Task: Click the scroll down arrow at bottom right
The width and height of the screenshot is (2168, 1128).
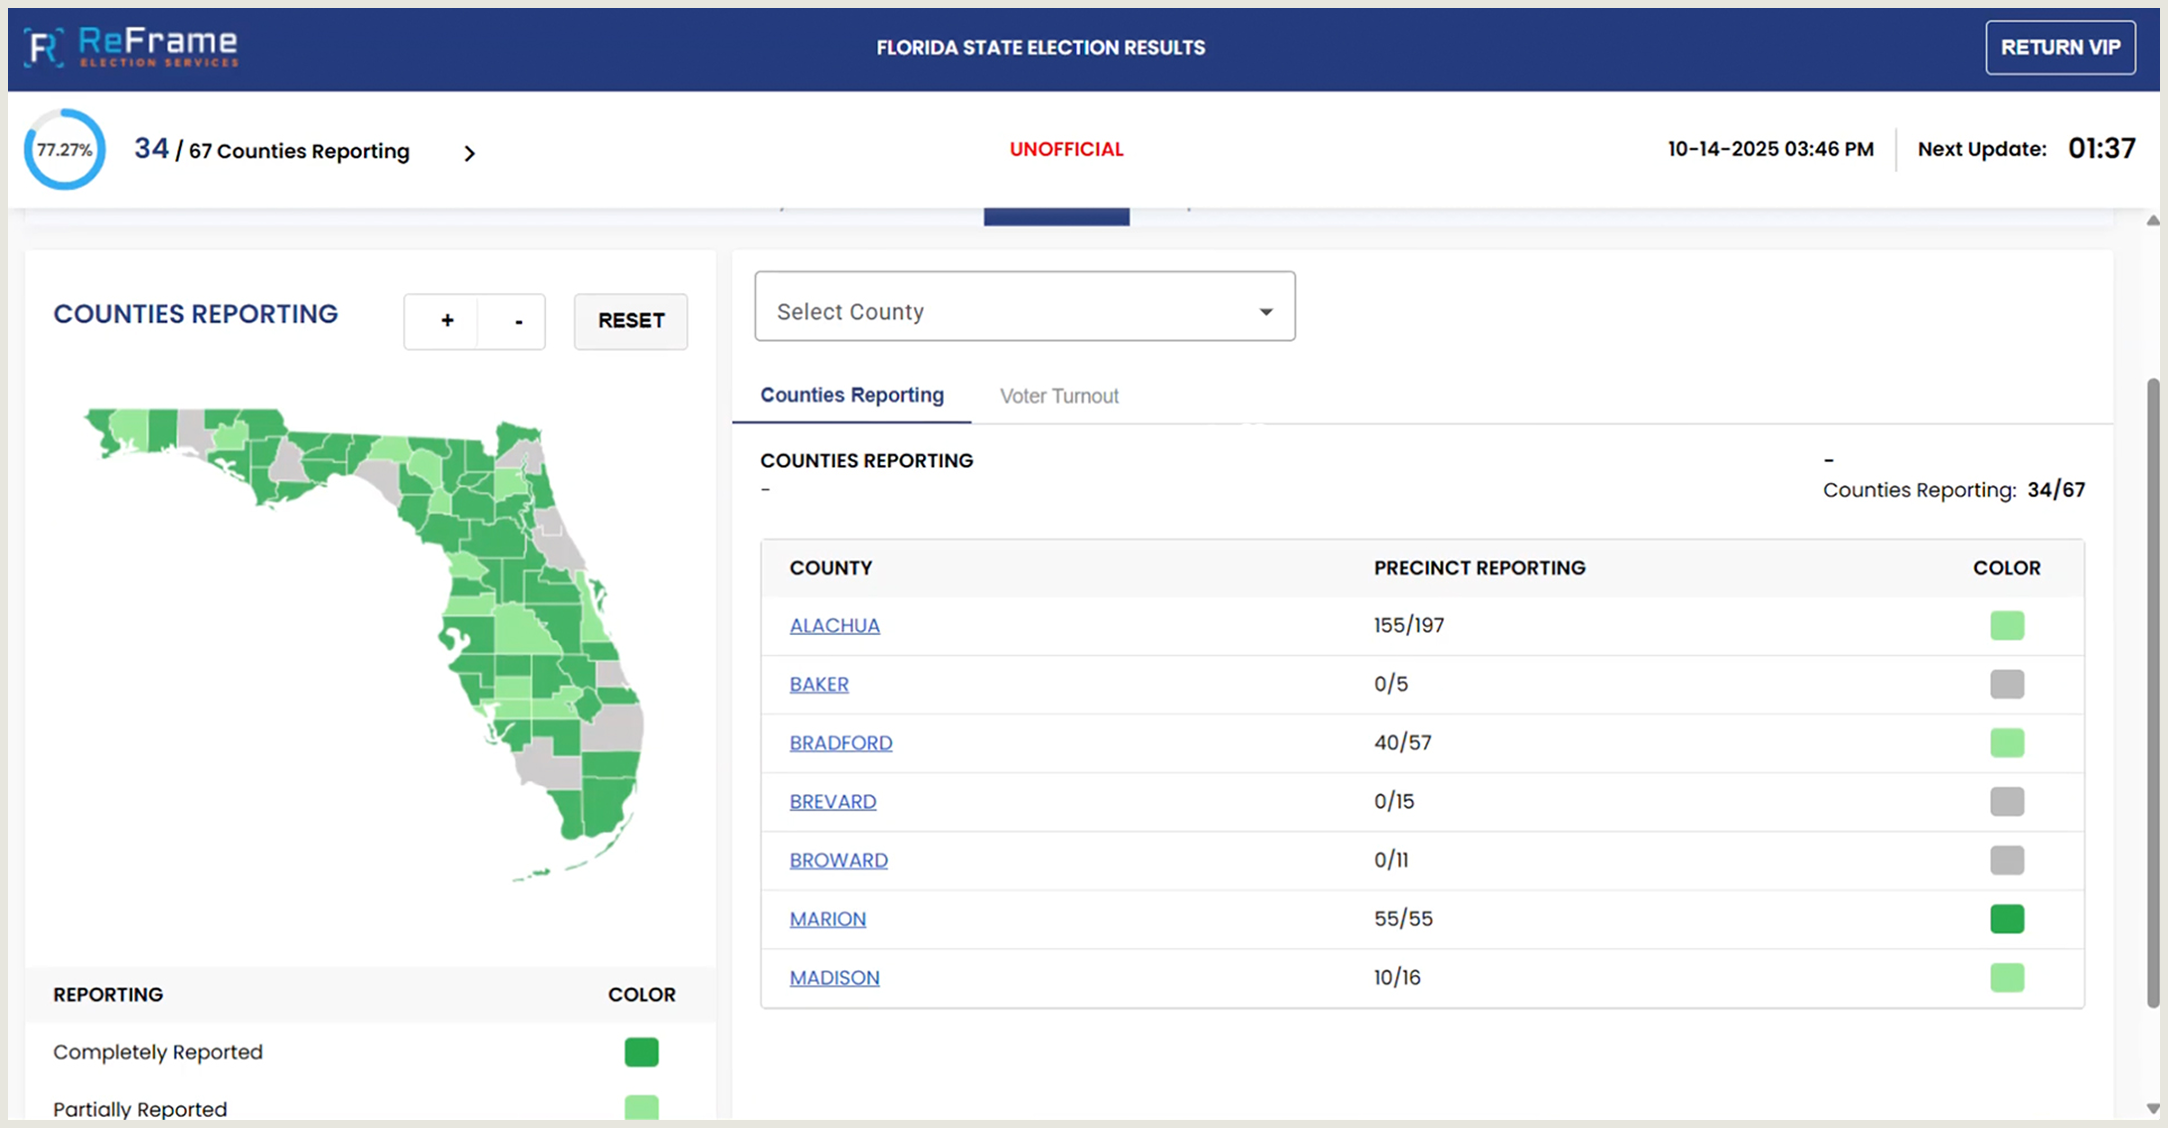Action: 2153,1108
